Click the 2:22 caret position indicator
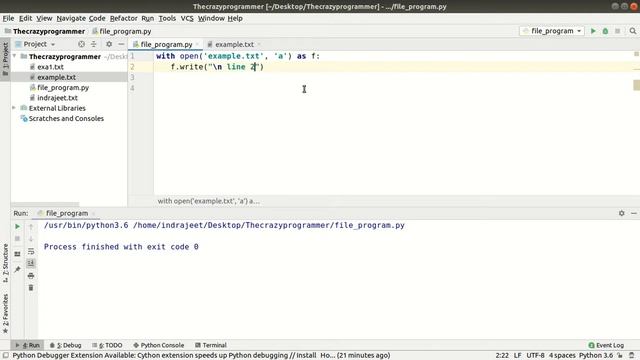640x360 pixels. tap(502, 356)
